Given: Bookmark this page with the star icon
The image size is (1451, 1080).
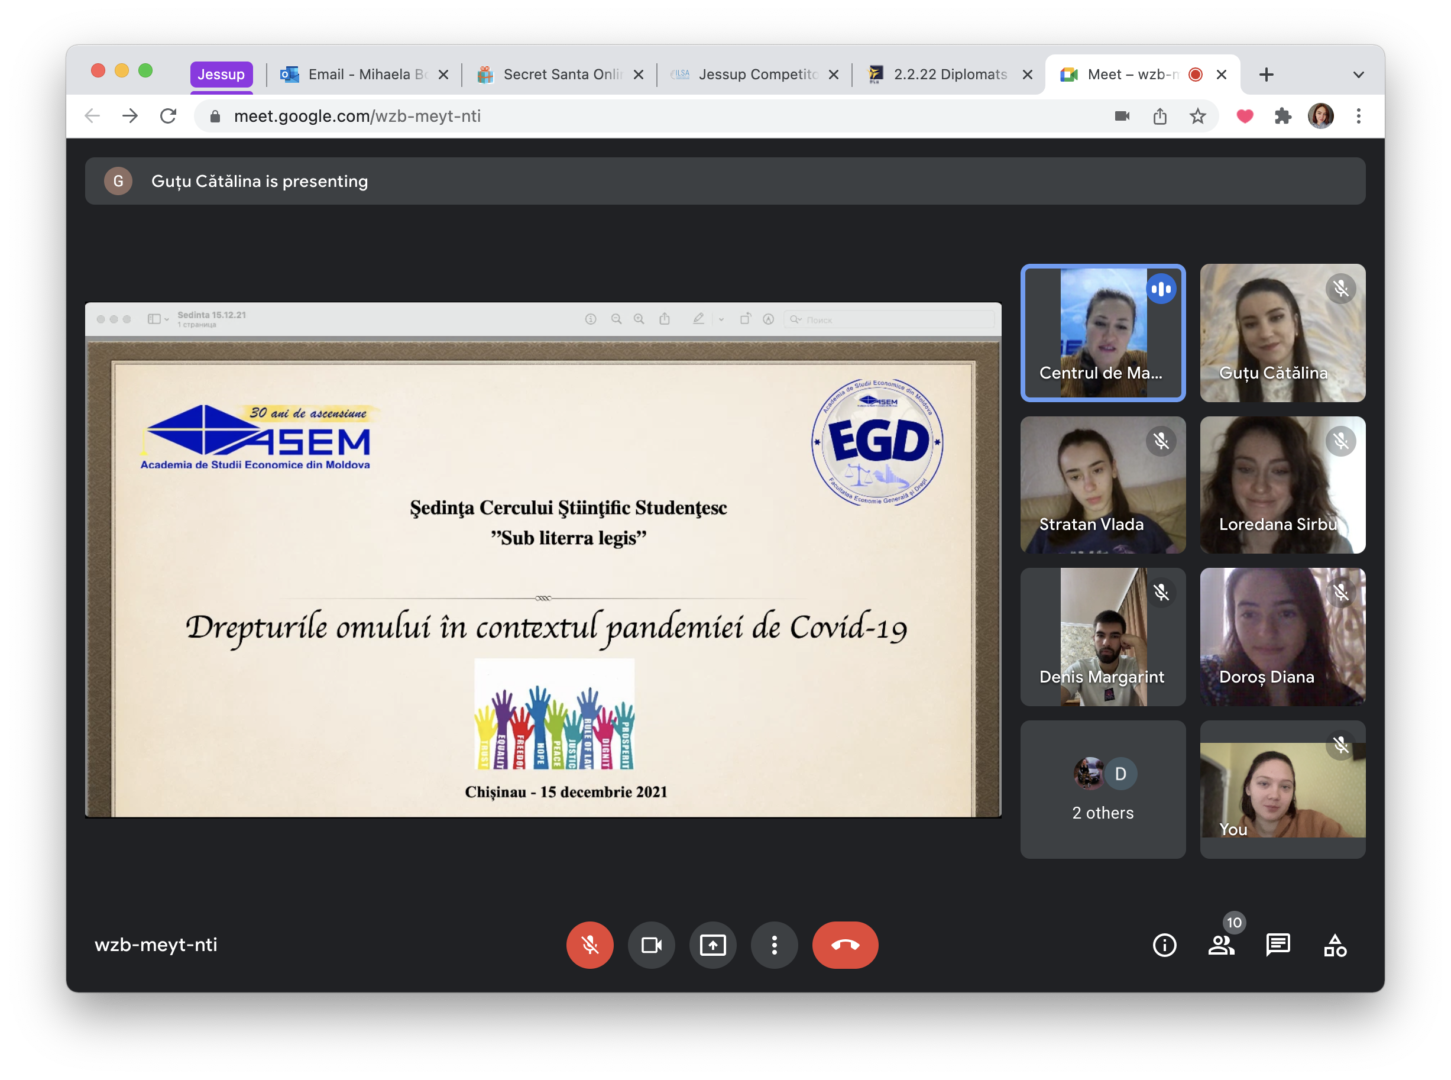Looking at the screenshot, I should click(x=1198, y=116).
